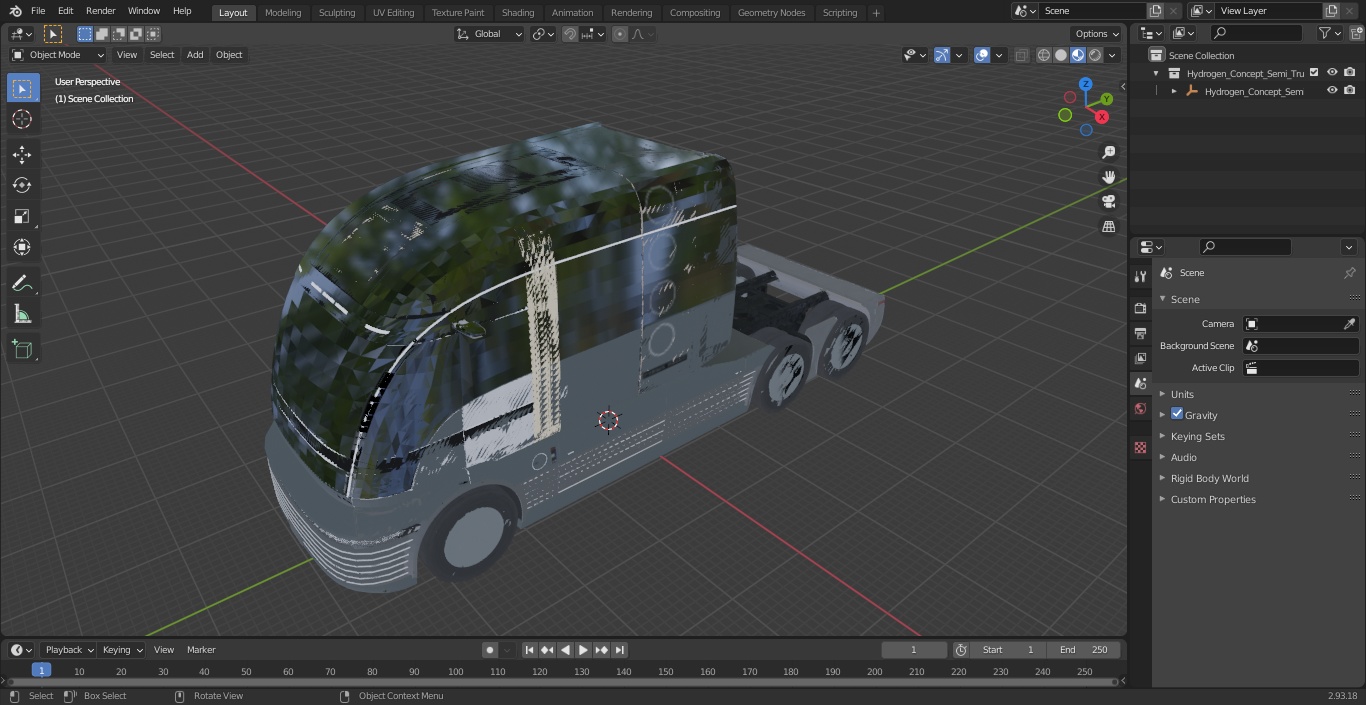Activate the Annotate pencil tool
Viewport: 1366px width, 705px height.
pyautogui.click(x=22, y=283)
